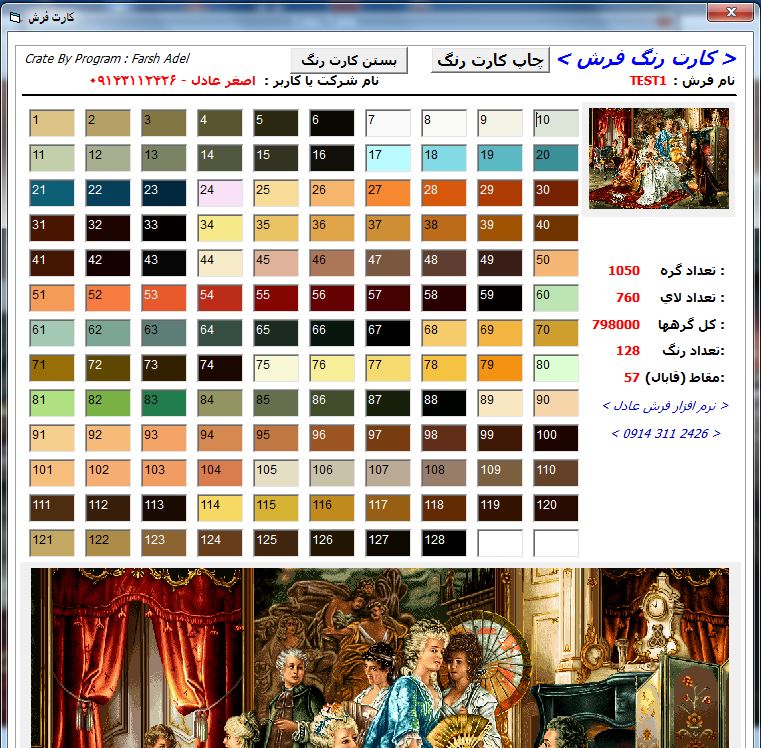Click red swatch number 54
Viewport: 761px width, 748px height.
click(220, 298)
